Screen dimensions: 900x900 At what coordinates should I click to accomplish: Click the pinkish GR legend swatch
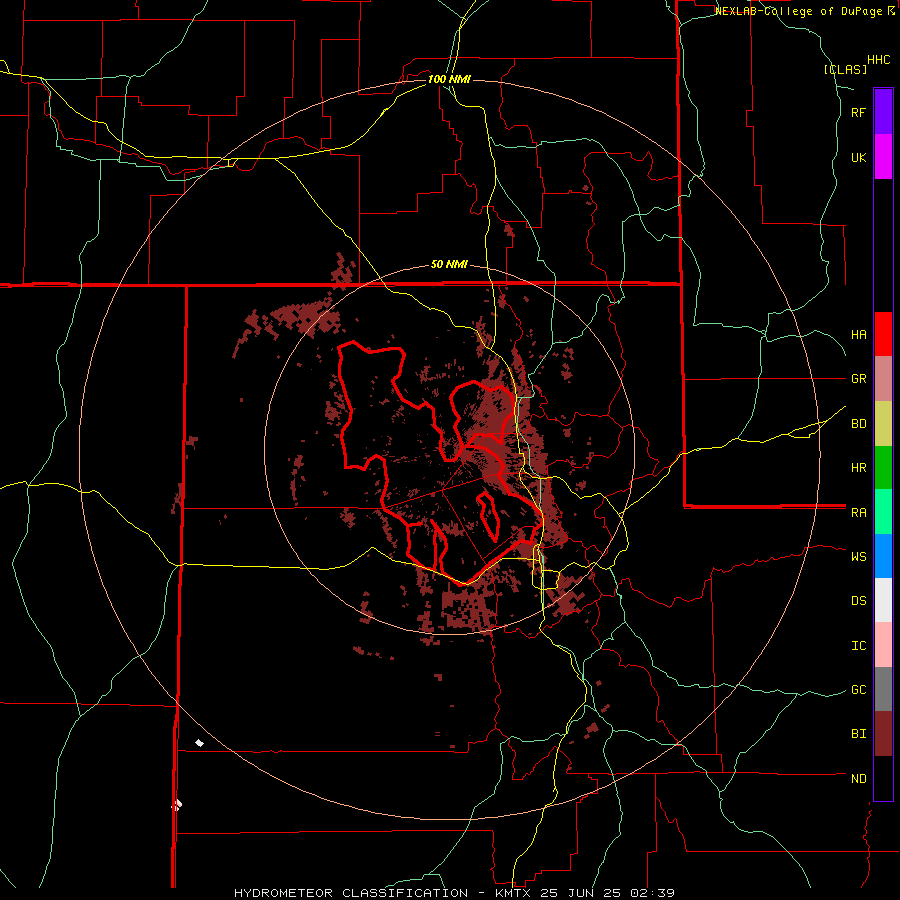click(x=883, y=379)
